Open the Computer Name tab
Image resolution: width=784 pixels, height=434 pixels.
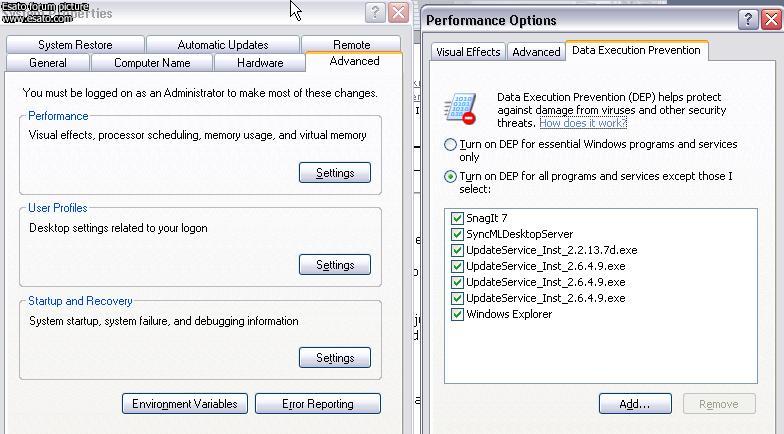click(152, 63)
